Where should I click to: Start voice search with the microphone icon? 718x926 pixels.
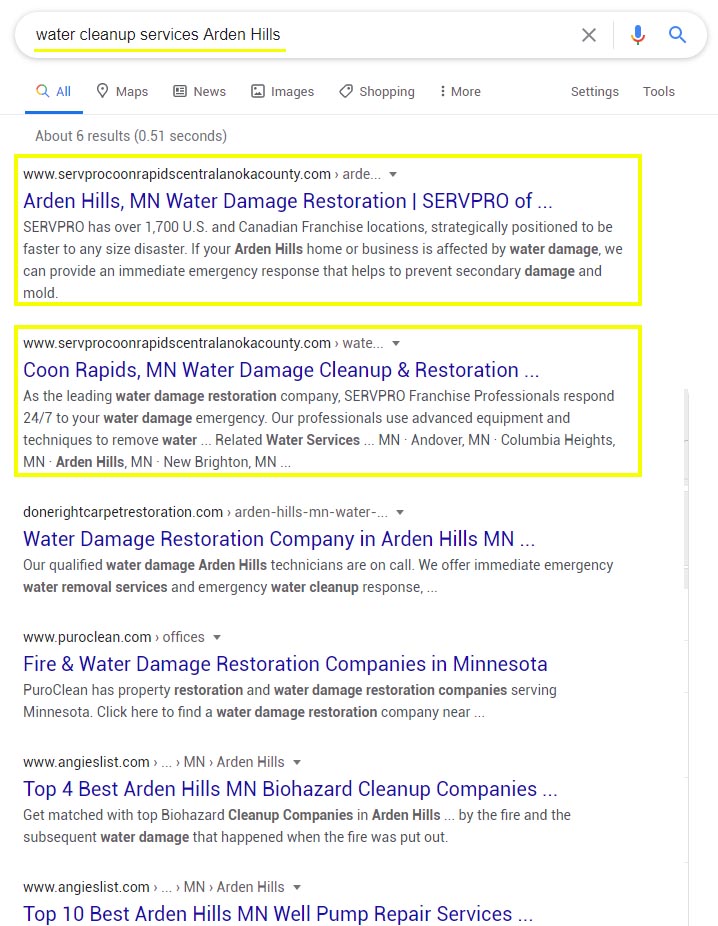pos(638,35)
